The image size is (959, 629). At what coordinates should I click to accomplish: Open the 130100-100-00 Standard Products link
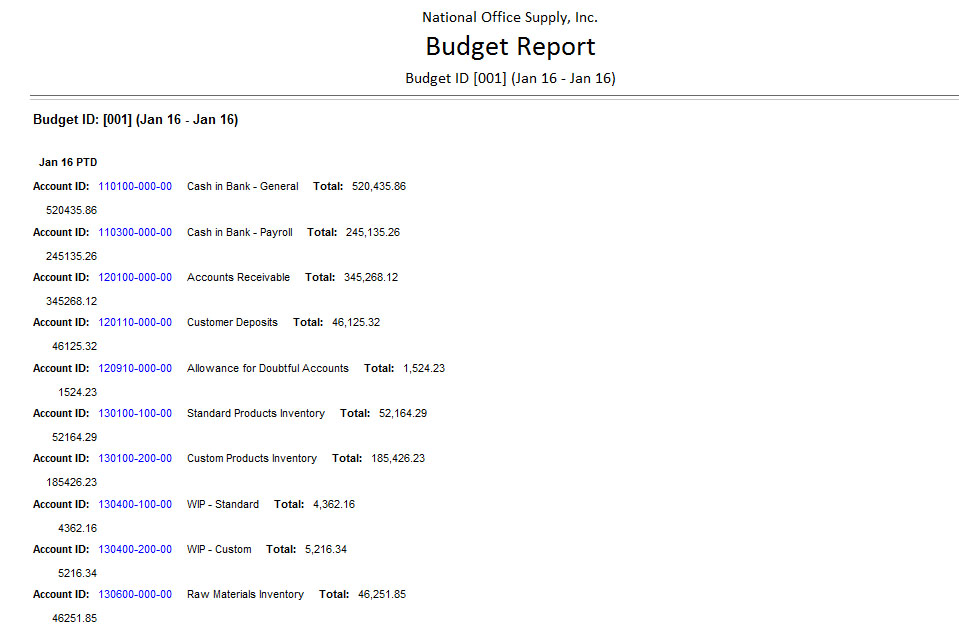click(135, 413)
